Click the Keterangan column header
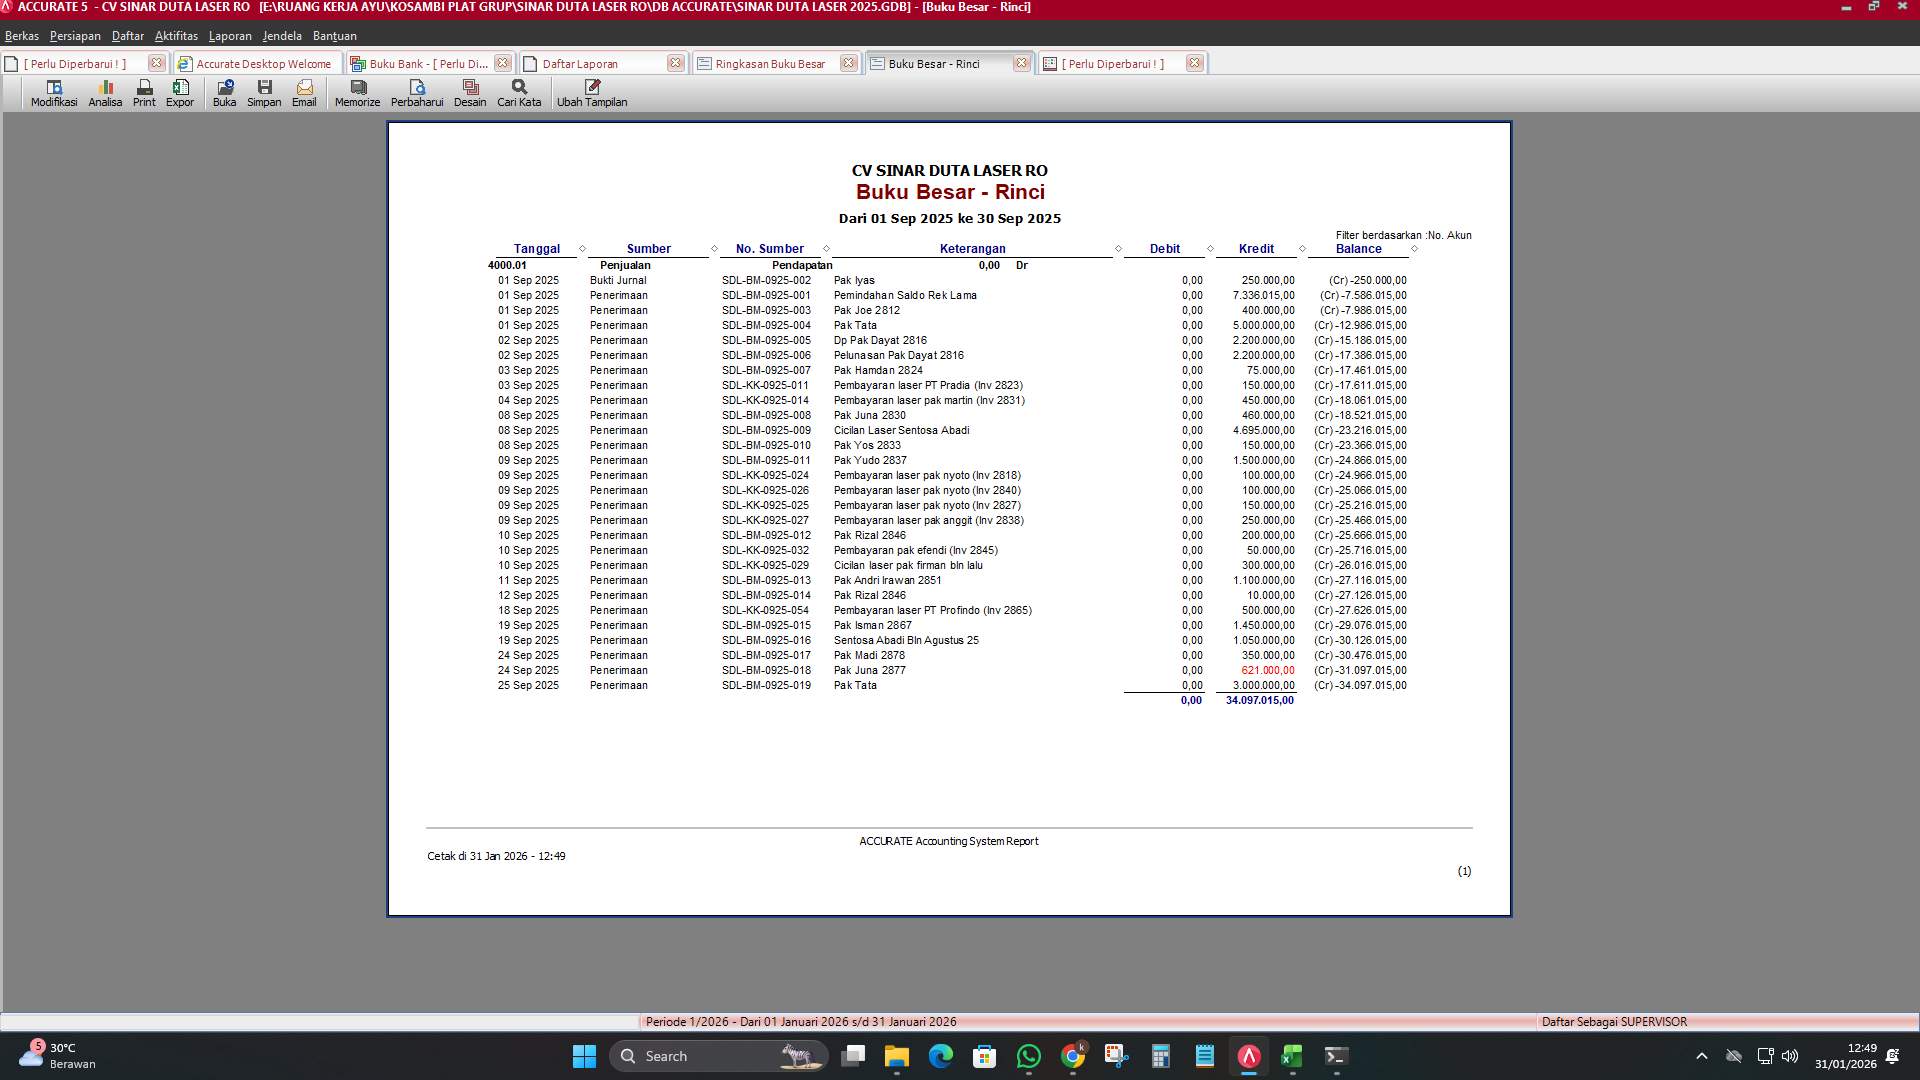The height and width of the screenshot is (1080, 1920). 972,249
